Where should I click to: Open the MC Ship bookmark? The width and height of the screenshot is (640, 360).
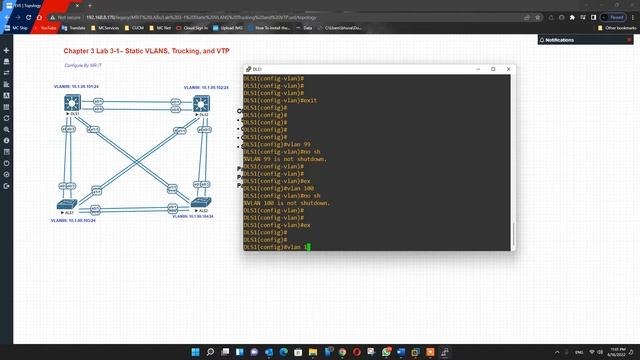click(x=16, y=28)
